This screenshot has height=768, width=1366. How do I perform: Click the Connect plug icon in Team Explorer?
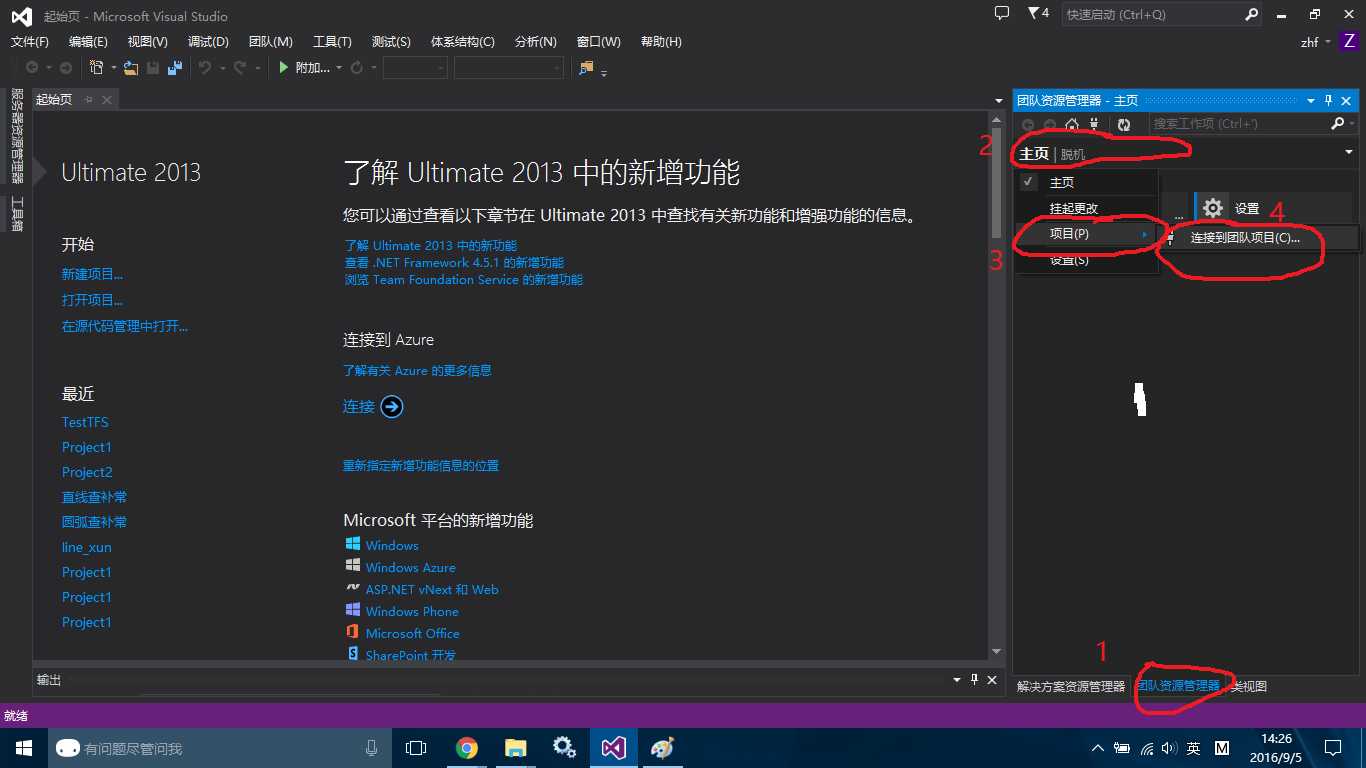click(x=1094, y=124)
